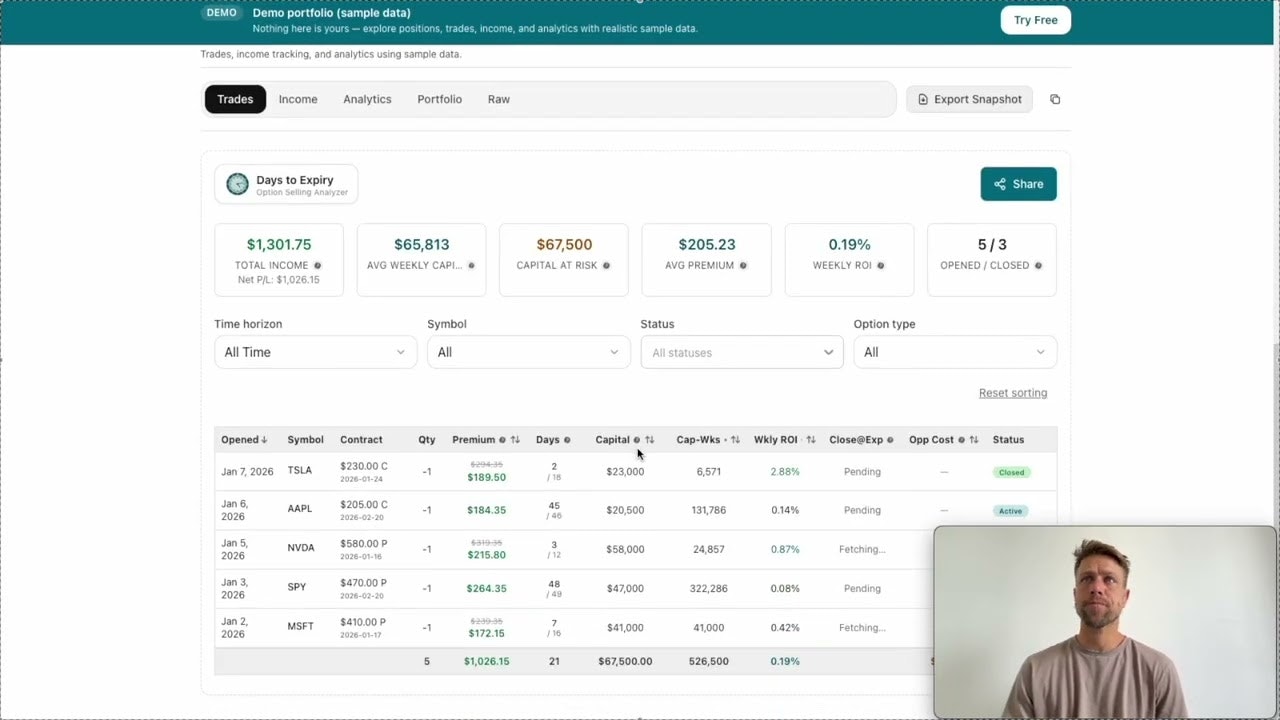Click the info icon on the Premium column header

502,440
